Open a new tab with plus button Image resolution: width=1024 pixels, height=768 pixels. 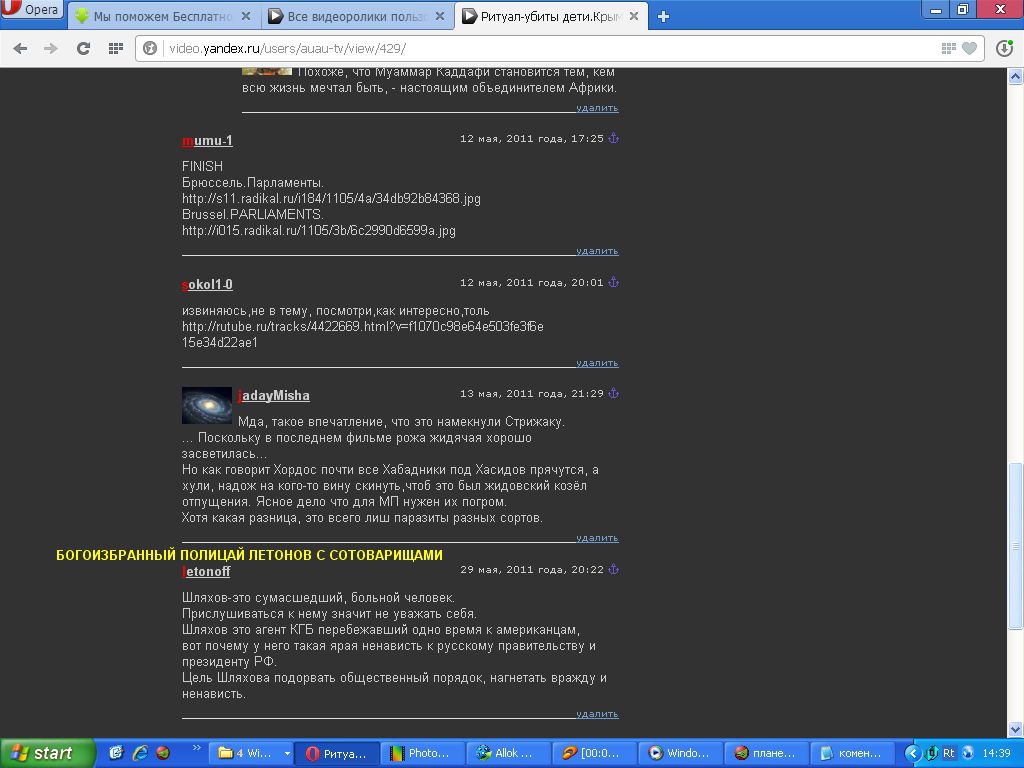click(663, 16)
